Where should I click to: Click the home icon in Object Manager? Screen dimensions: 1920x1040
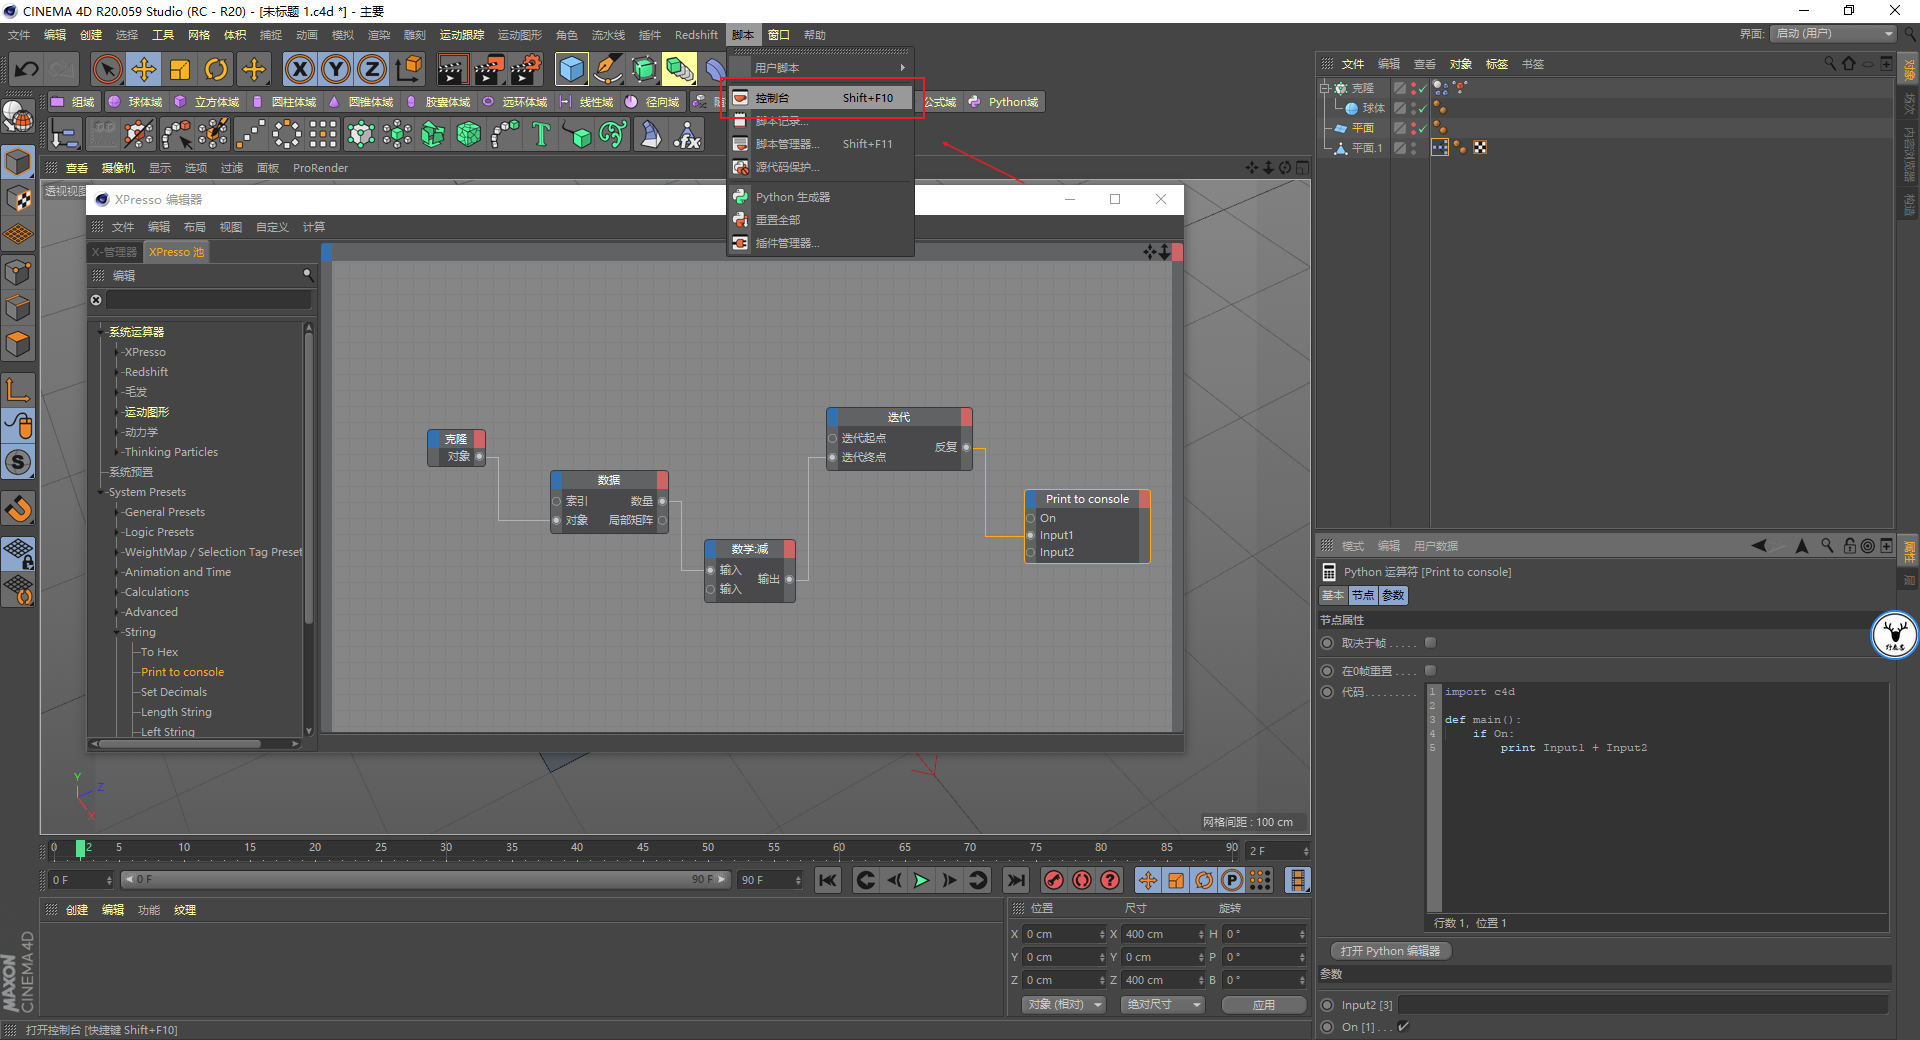(x=1849, y=64)
